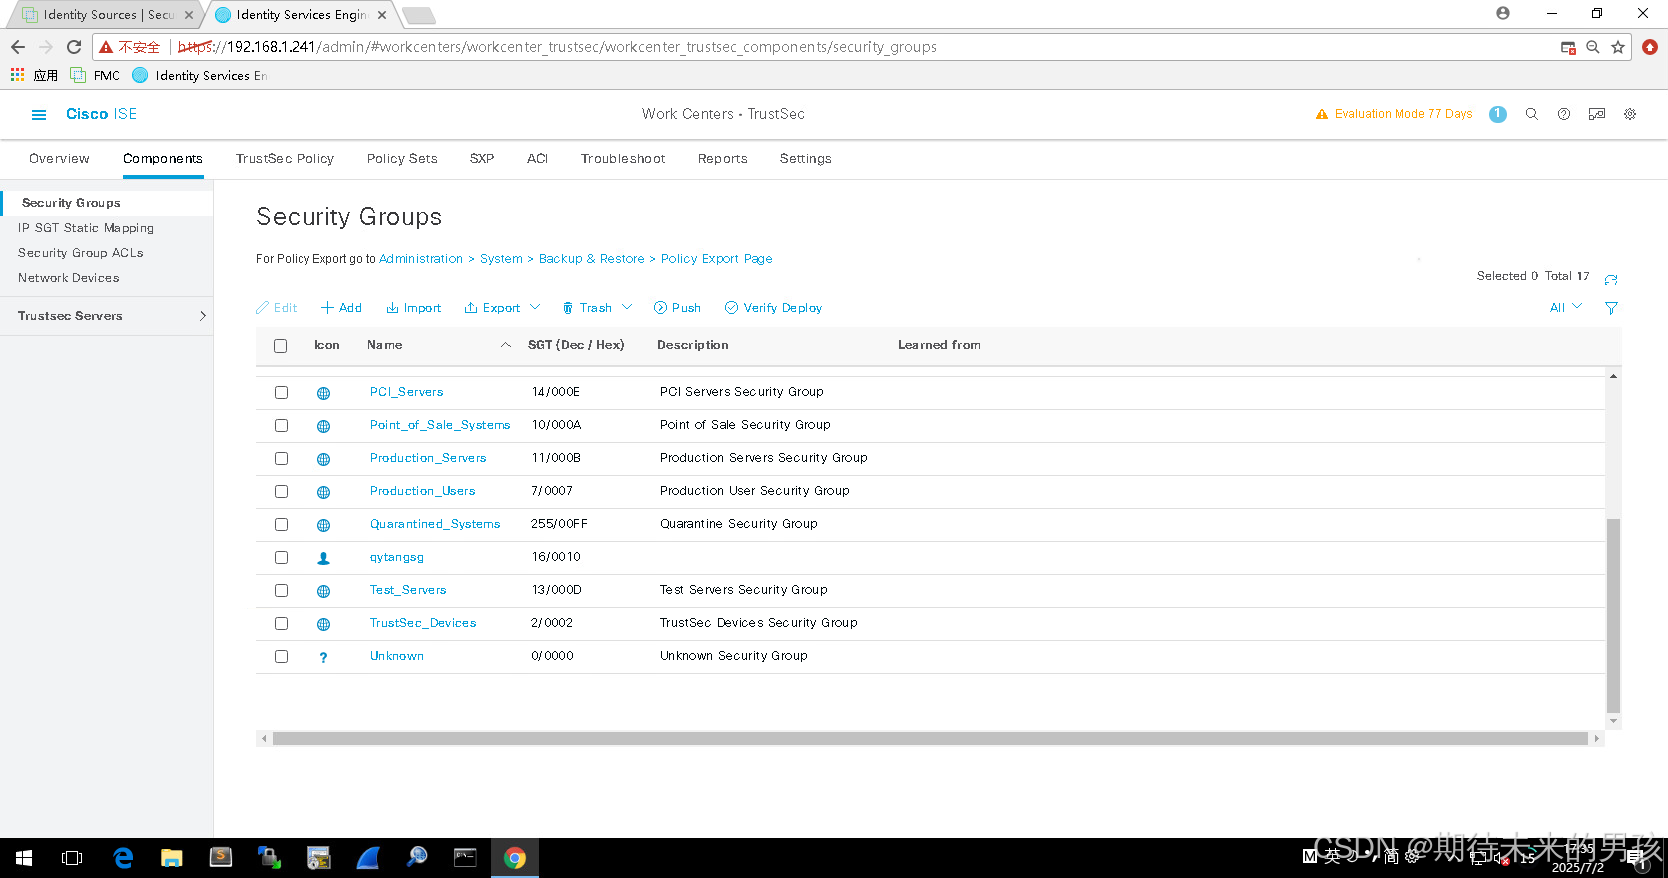This screenshot has width=1668, height=878.
Task: Toggle the select-all checkbox in table header
Action: [281, 346]
